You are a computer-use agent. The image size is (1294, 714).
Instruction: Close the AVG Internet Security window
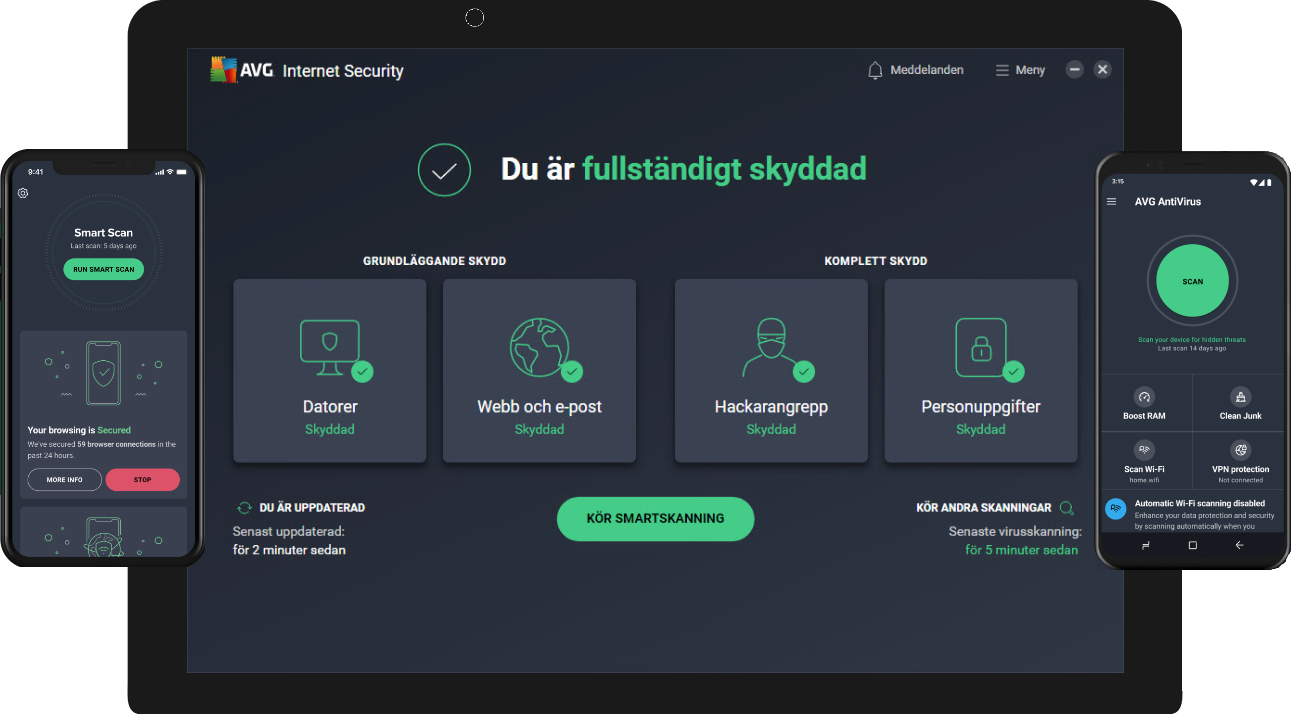(x=1102, y=69)
